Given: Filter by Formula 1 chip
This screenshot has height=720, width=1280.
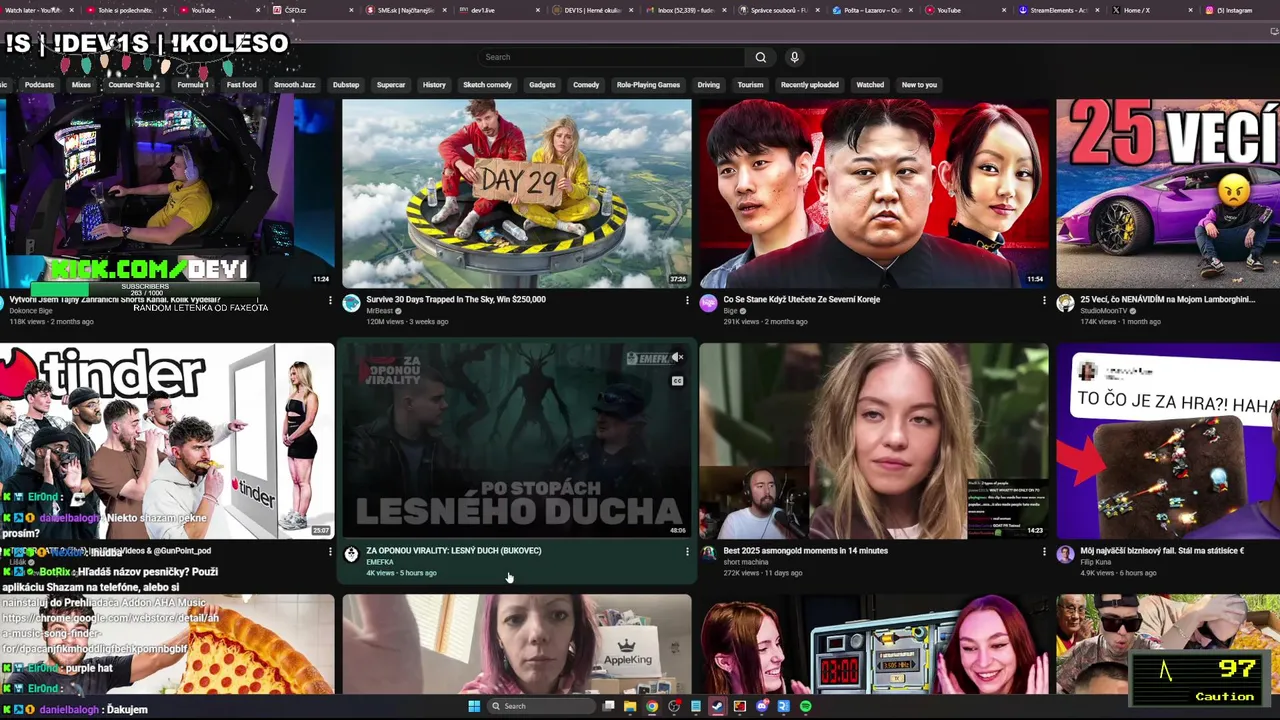Looking at the screenshot, I should pos(193,85).
